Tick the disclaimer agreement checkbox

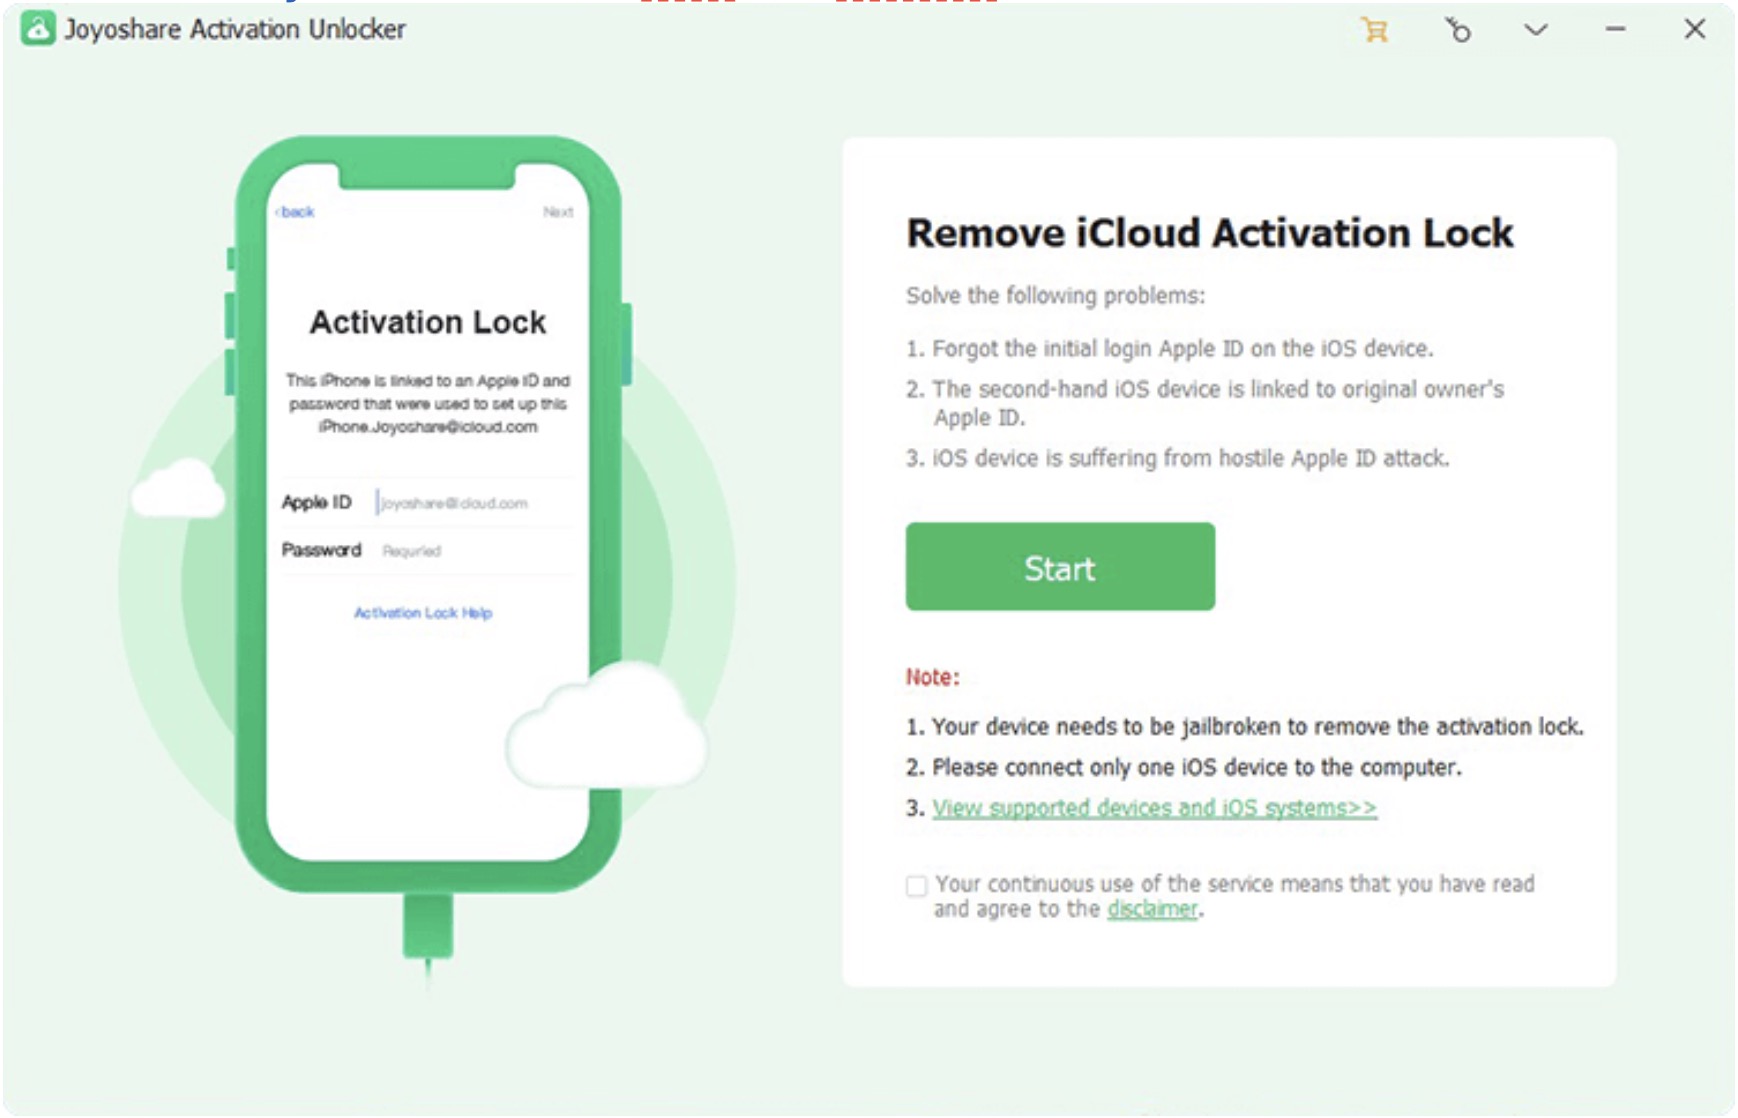pyautogui.click(x=916, y=885)
